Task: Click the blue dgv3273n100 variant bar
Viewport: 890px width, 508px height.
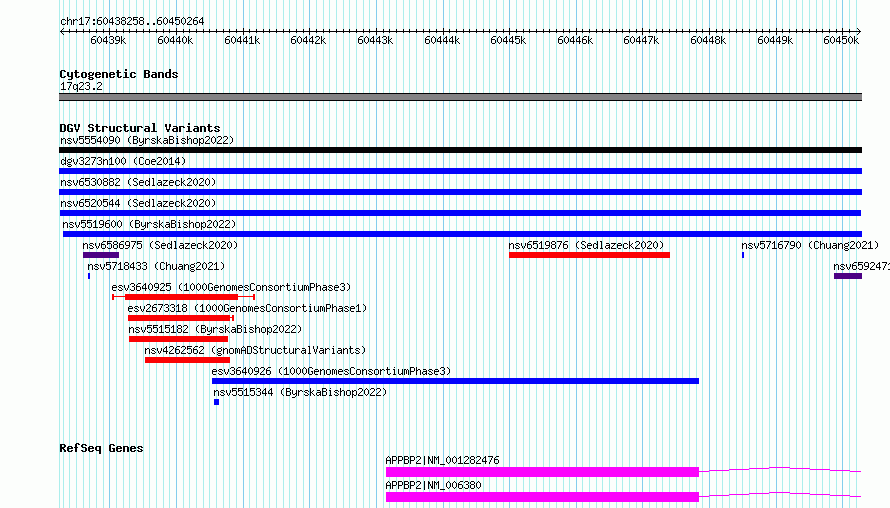Action: point(460,171)
